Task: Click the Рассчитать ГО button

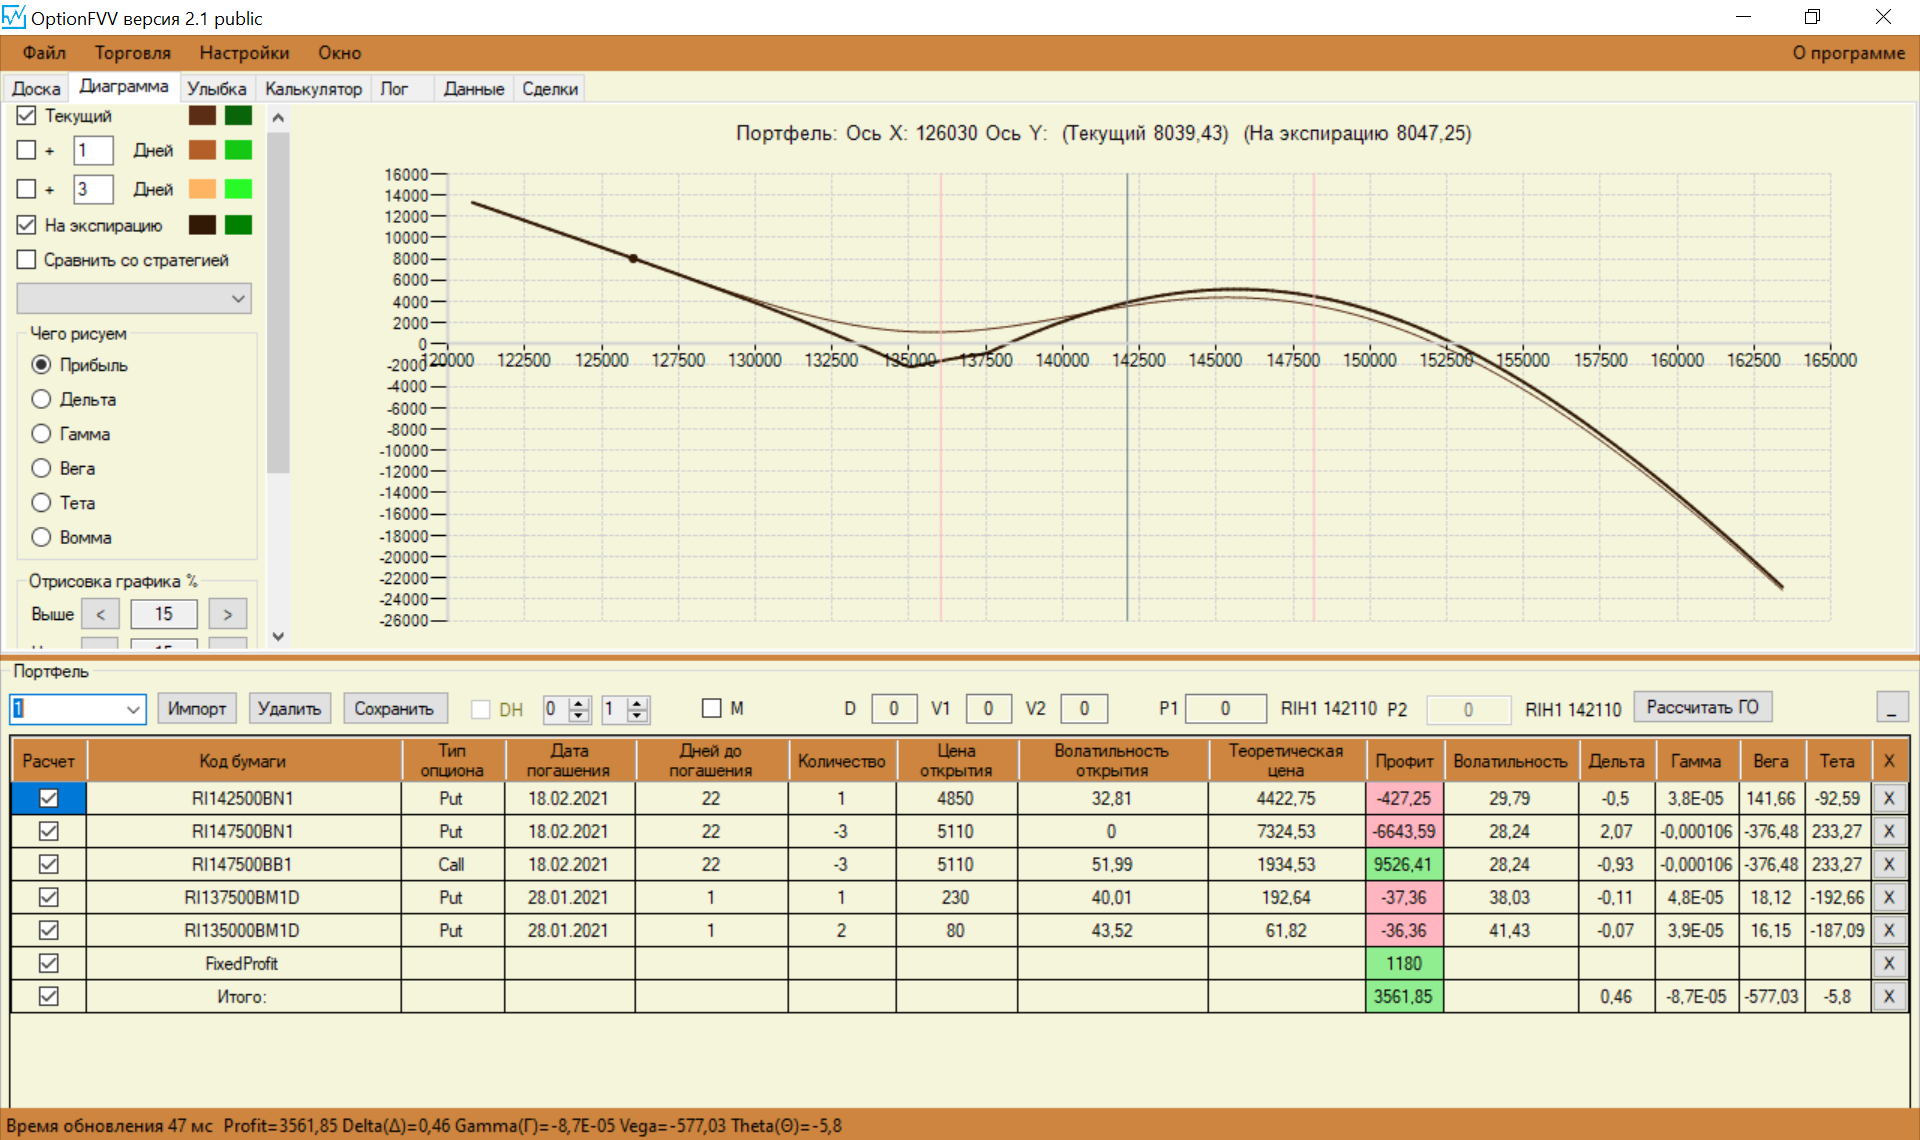Action: (1702, 707)
